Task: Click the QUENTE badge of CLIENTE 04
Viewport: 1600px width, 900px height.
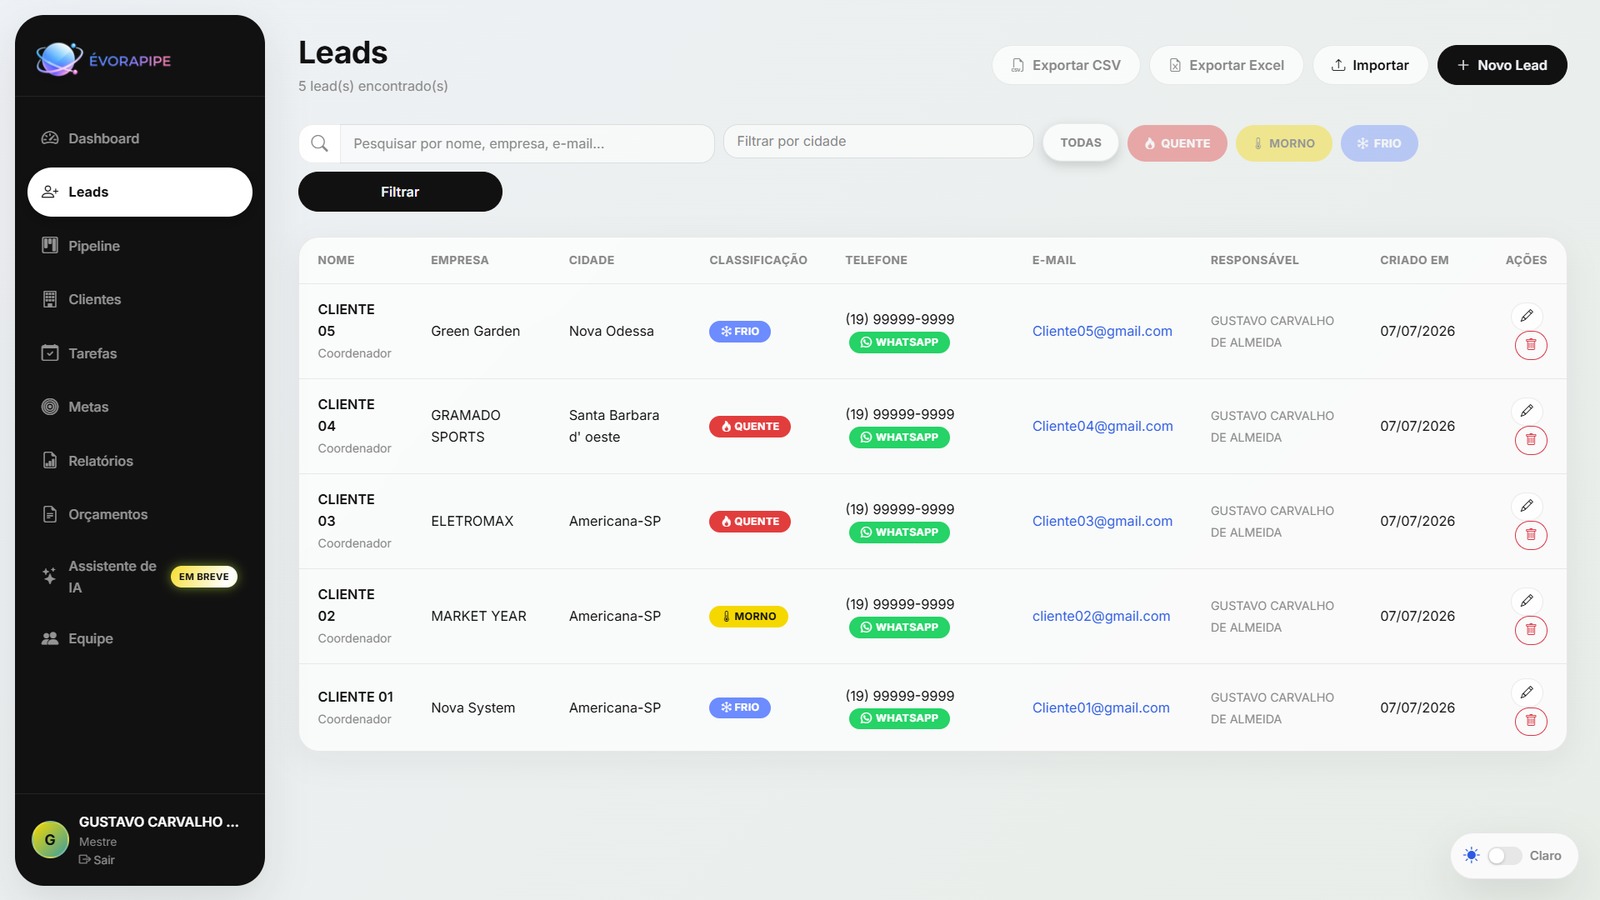Action: point(750,426)
